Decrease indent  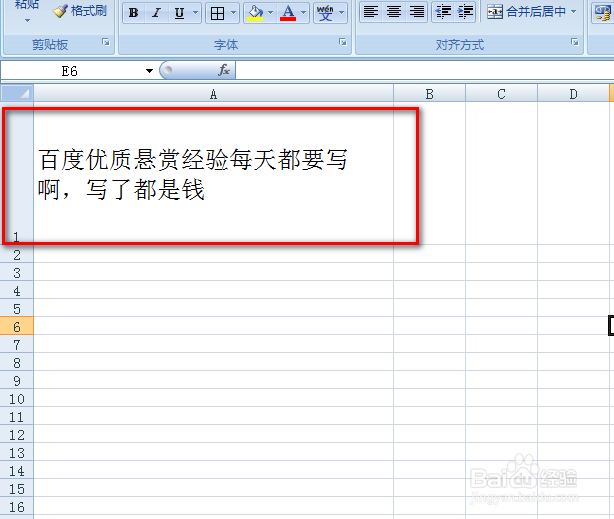point(443,12)
